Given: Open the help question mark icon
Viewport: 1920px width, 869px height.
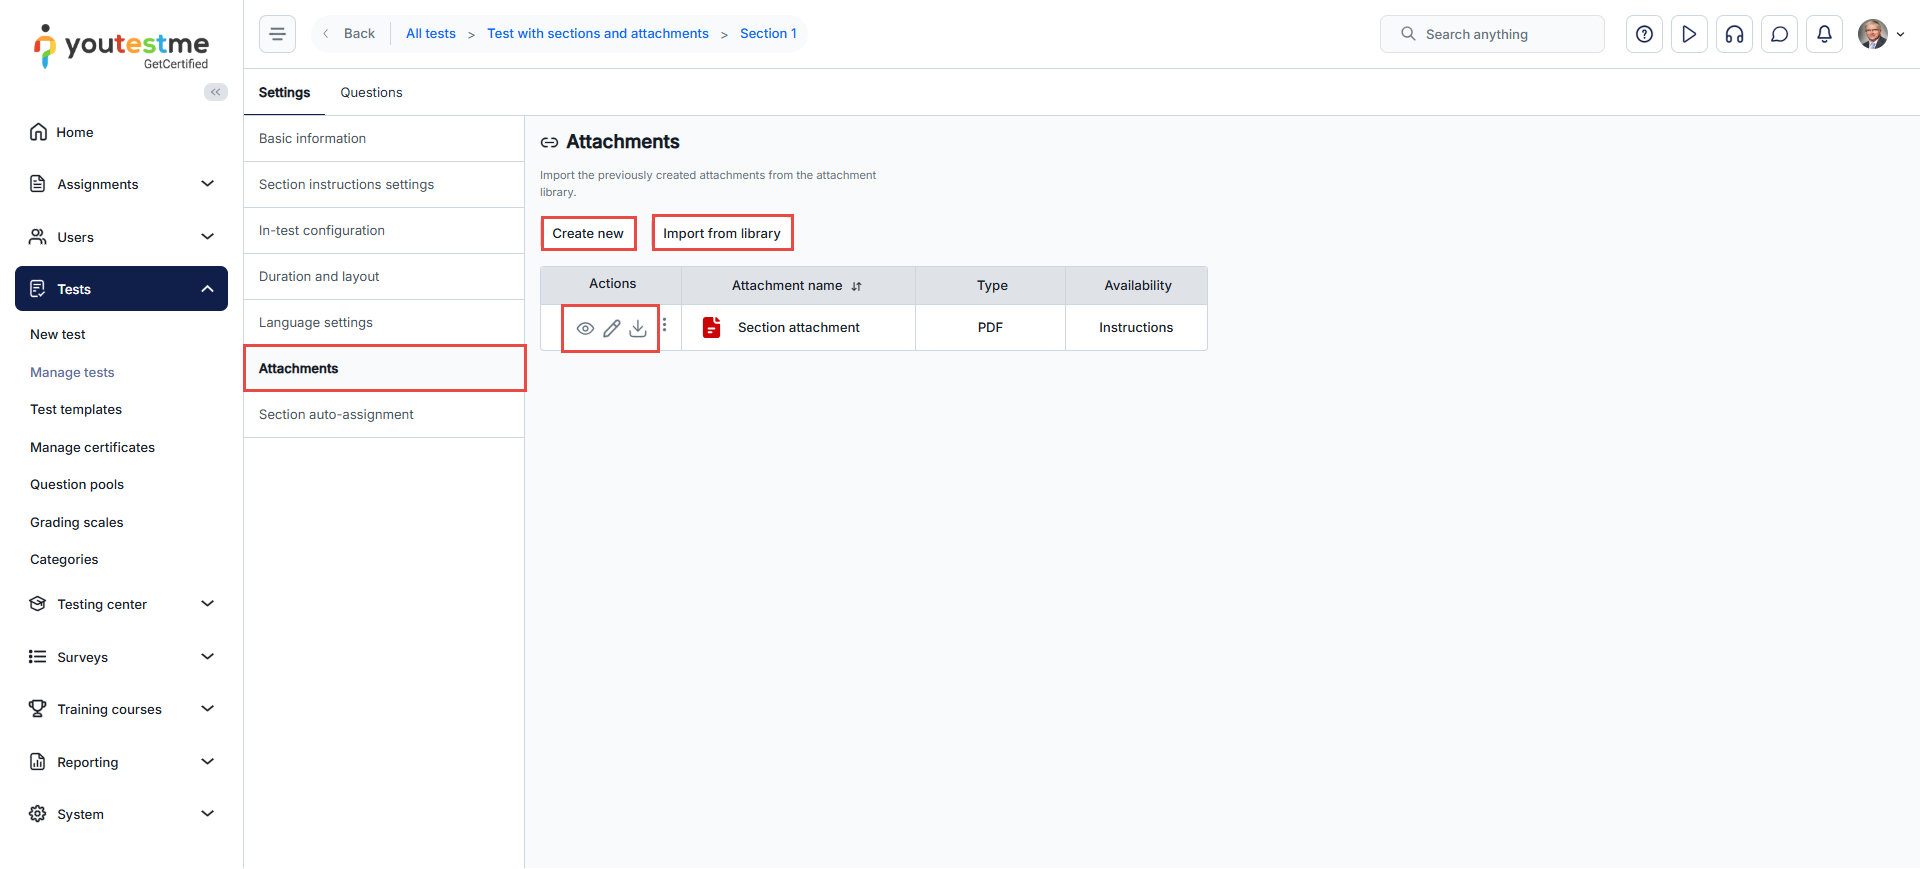Looking at the screenshot, I should [x=1644, y=34].
